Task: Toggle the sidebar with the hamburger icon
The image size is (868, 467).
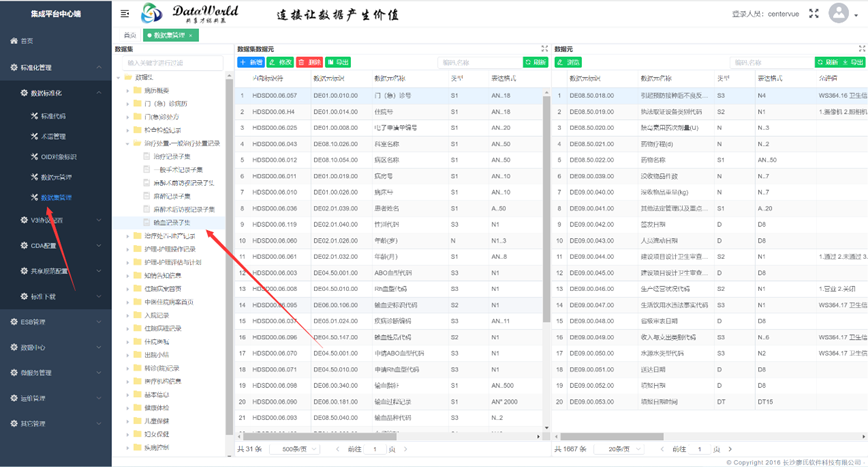Action: 125,13
